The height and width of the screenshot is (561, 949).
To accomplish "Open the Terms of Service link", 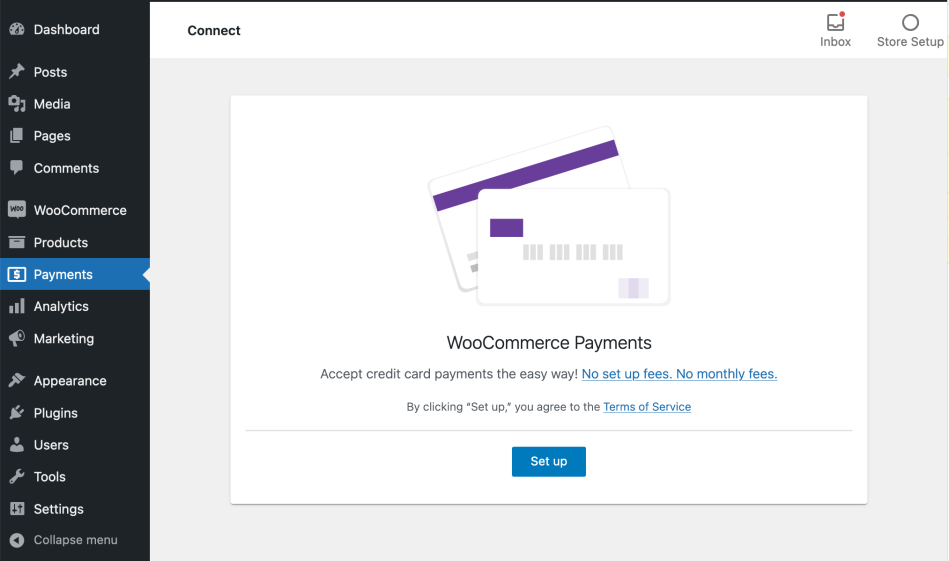I will pos(647,407).
